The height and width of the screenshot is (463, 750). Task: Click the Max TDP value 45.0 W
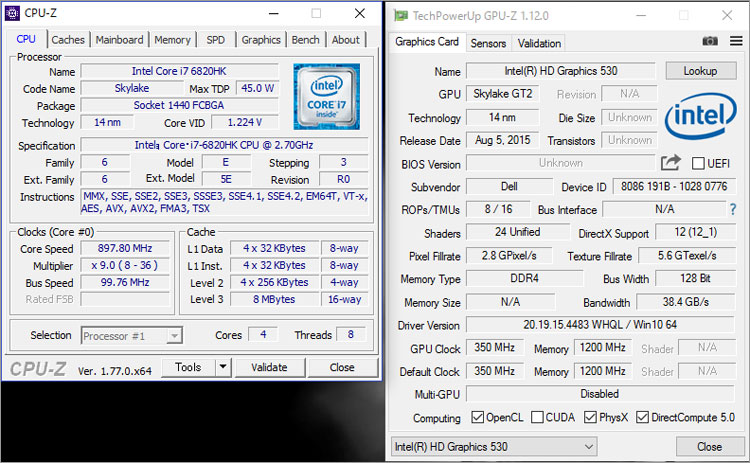point(257,88)
